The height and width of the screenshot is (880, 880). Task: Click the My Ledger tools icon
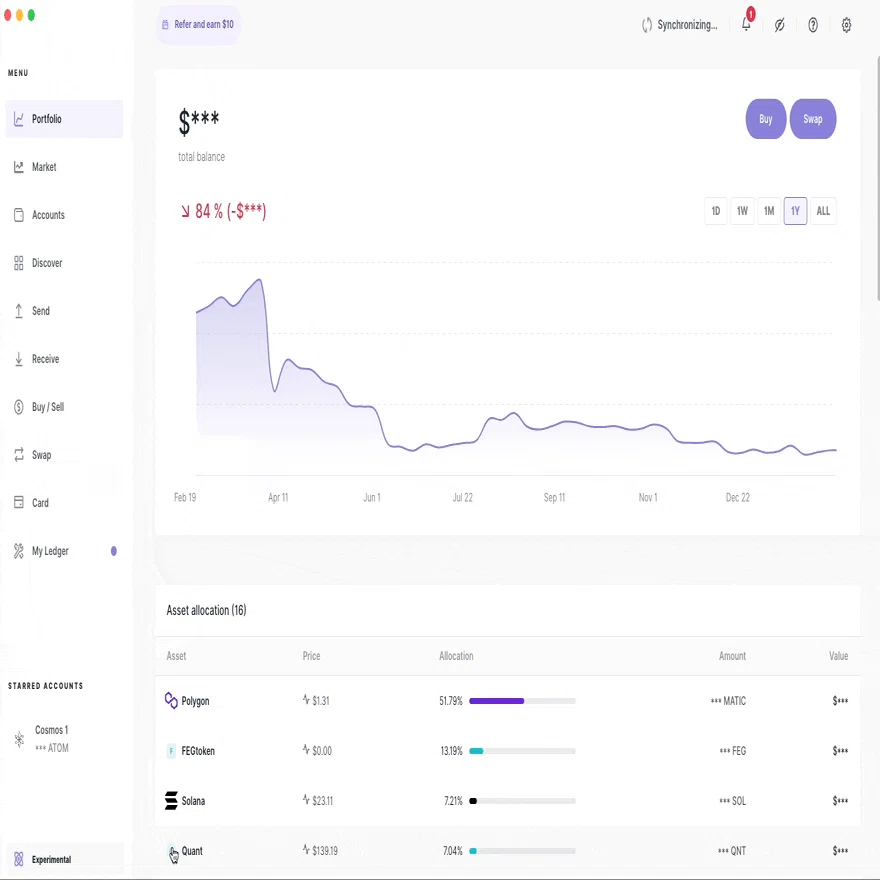[19, 551]
